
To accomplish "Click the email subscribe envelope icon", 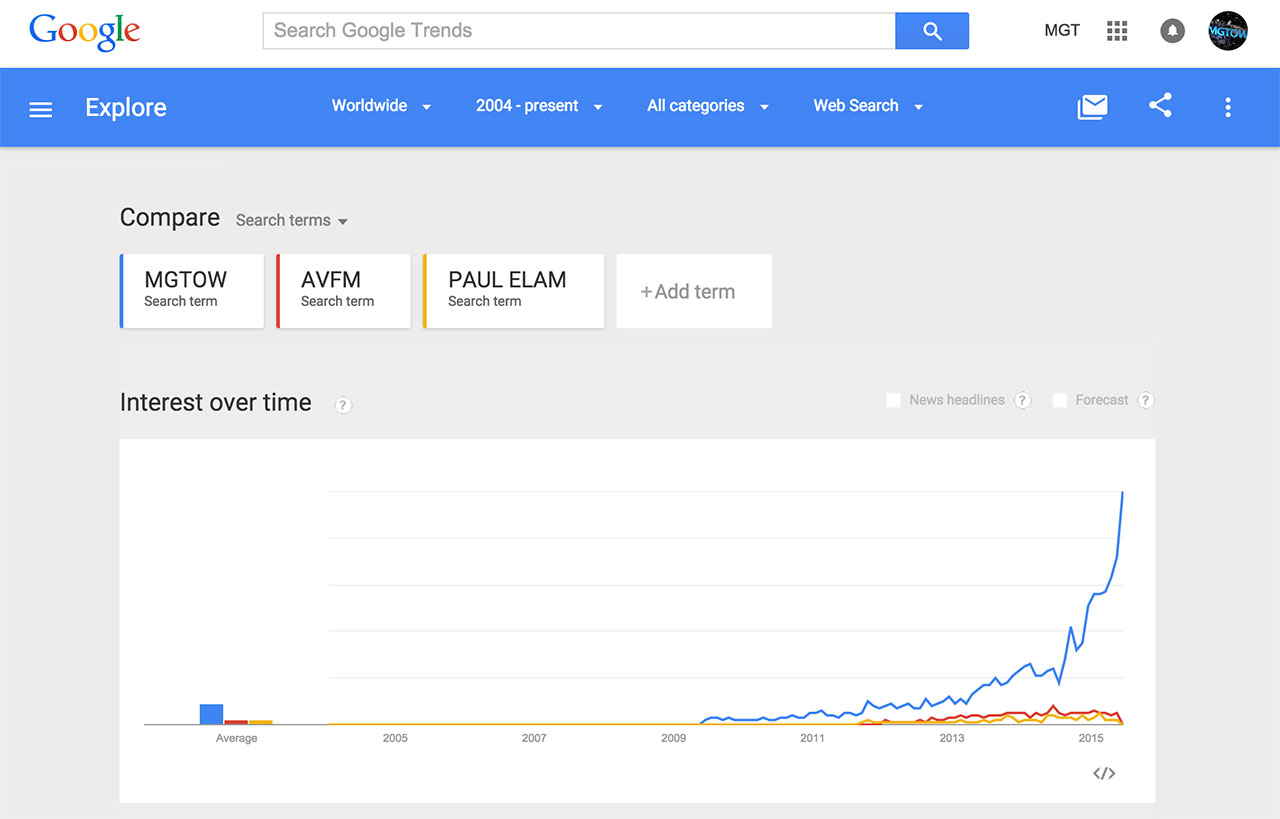I will tap(1092, 107).
